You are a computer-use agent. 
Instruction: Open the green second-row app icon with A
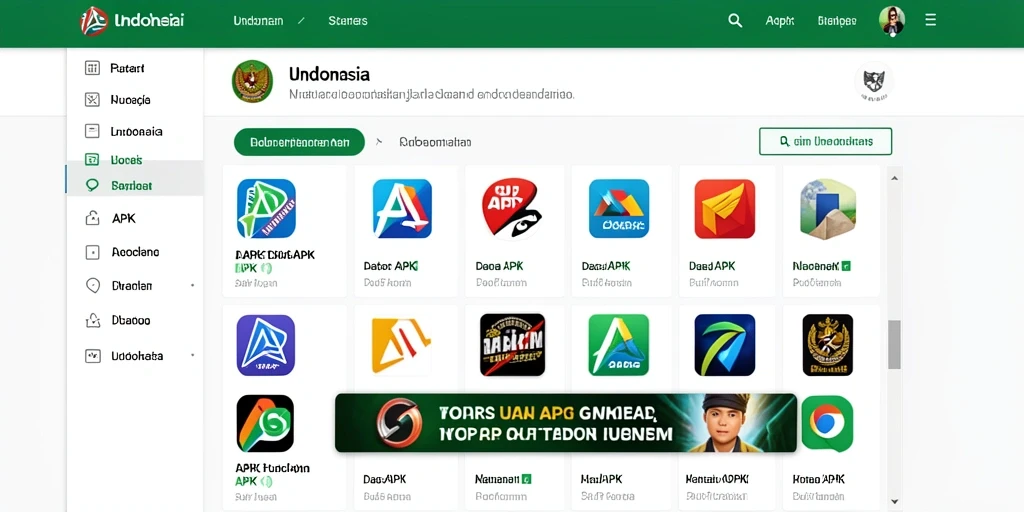tap(618, 345)
